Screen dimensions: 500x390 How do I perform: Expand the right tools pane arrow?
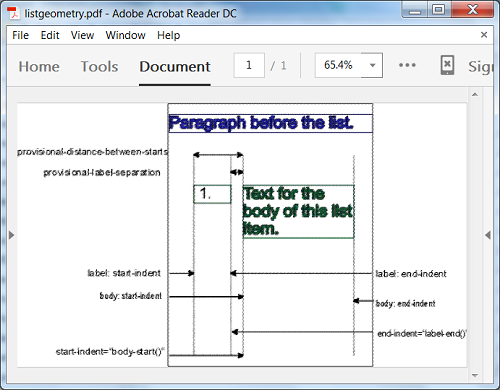click(488, 235)
